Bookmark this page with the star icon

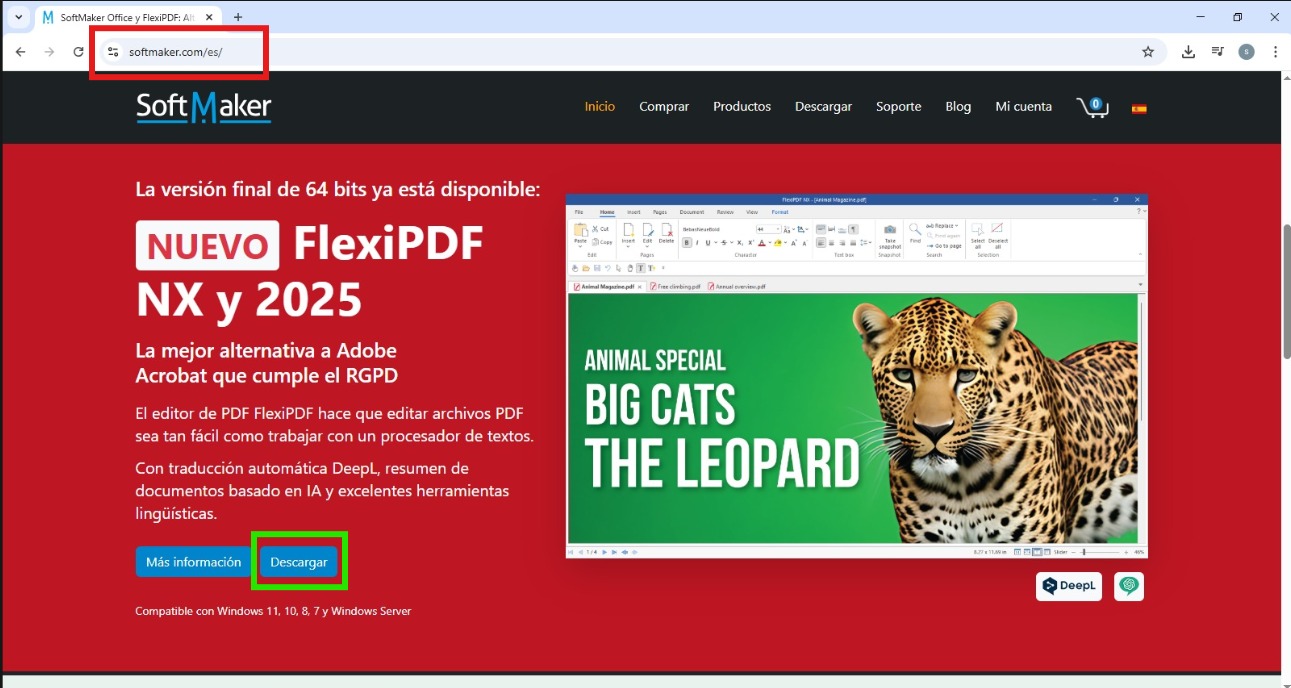[1148, 52]
